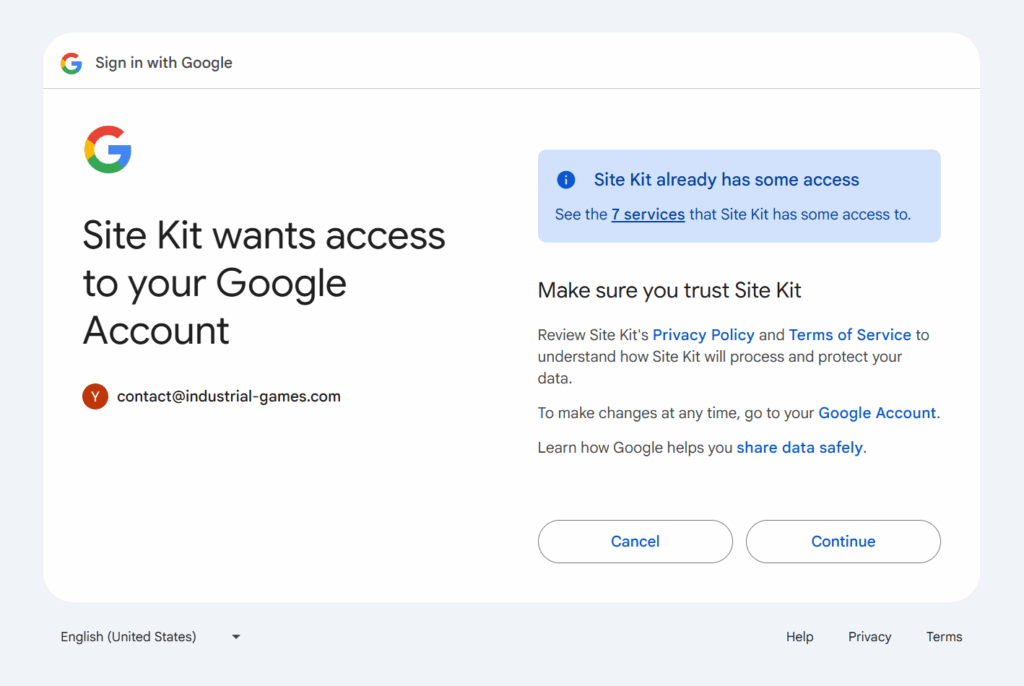Viewport: 1024px width, 686px height.
Task: Click the Site Kit already has some access title
Action: pyautogui.click(x=726, y=180)
